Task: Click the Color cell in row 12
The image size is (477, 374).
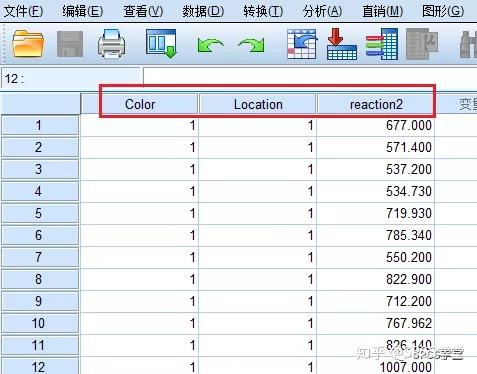Action: pyautogui.click(x=140, y=366)
